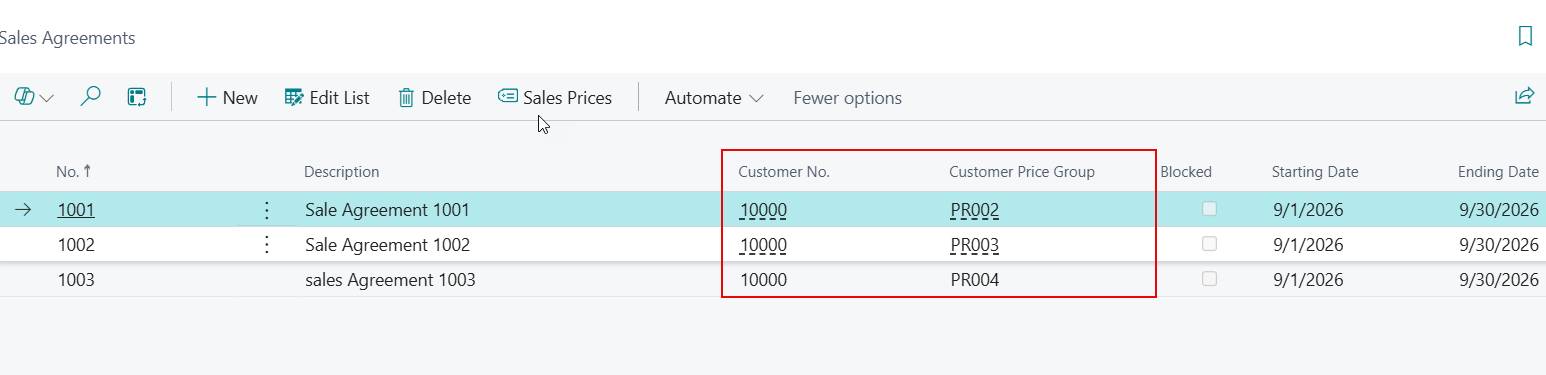Create a new sales agreement
The image size is (1546, 375).
227,97
